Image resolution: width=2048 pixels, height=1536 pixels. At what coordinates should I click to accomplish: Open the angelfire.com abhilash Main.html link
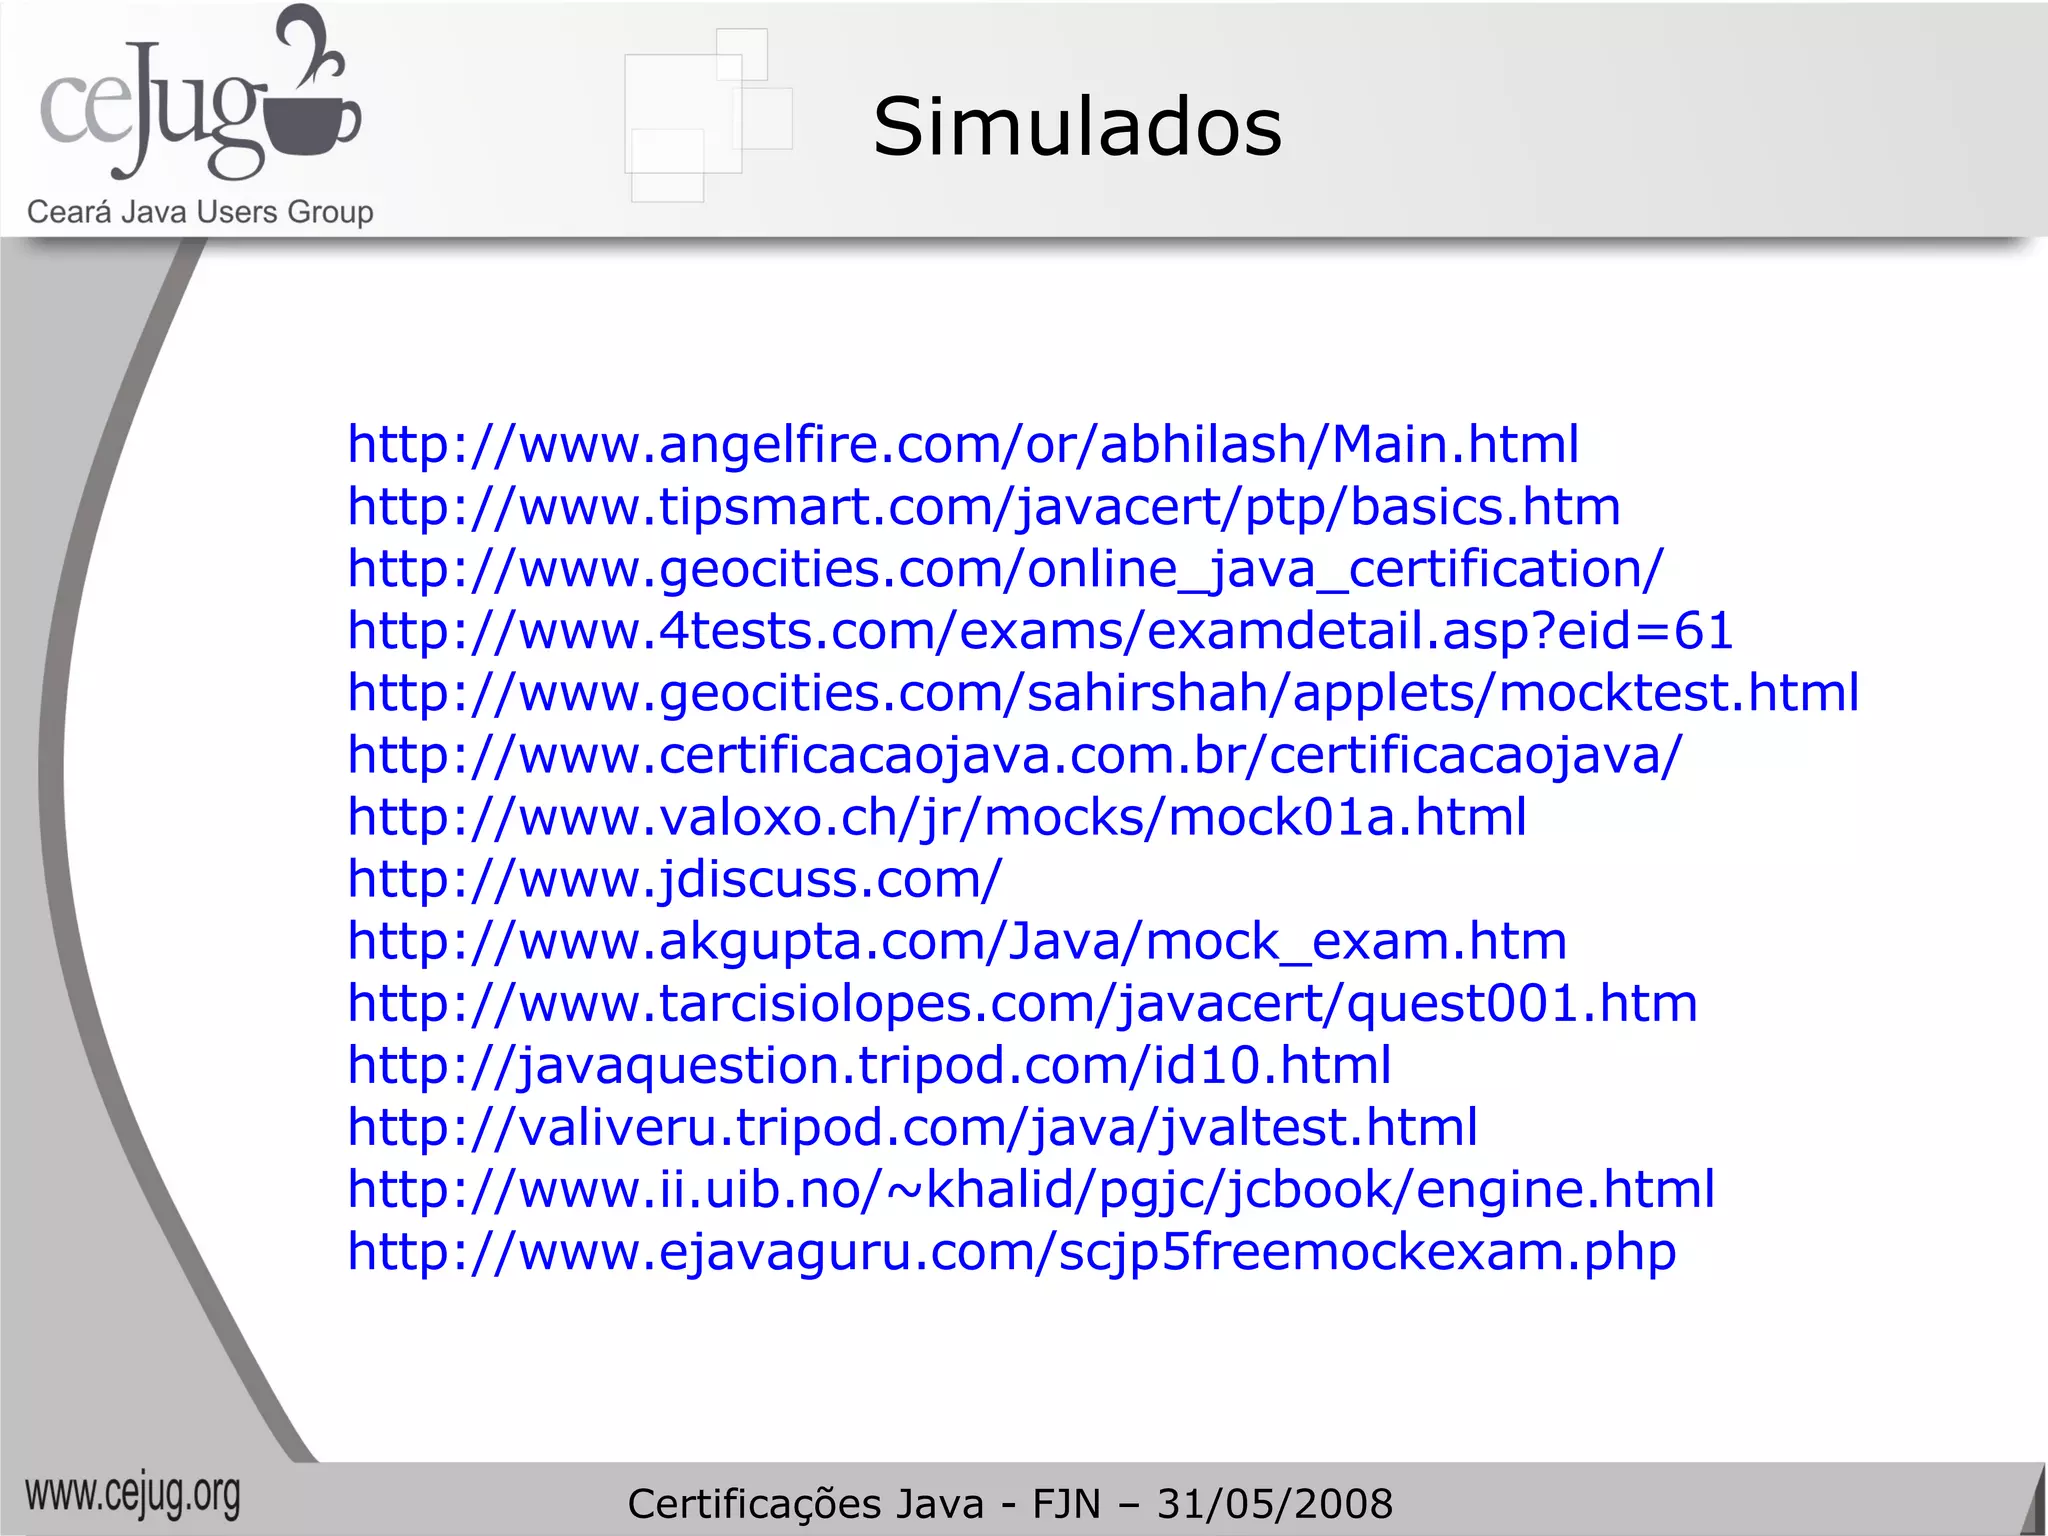click(x=963, y=445)
